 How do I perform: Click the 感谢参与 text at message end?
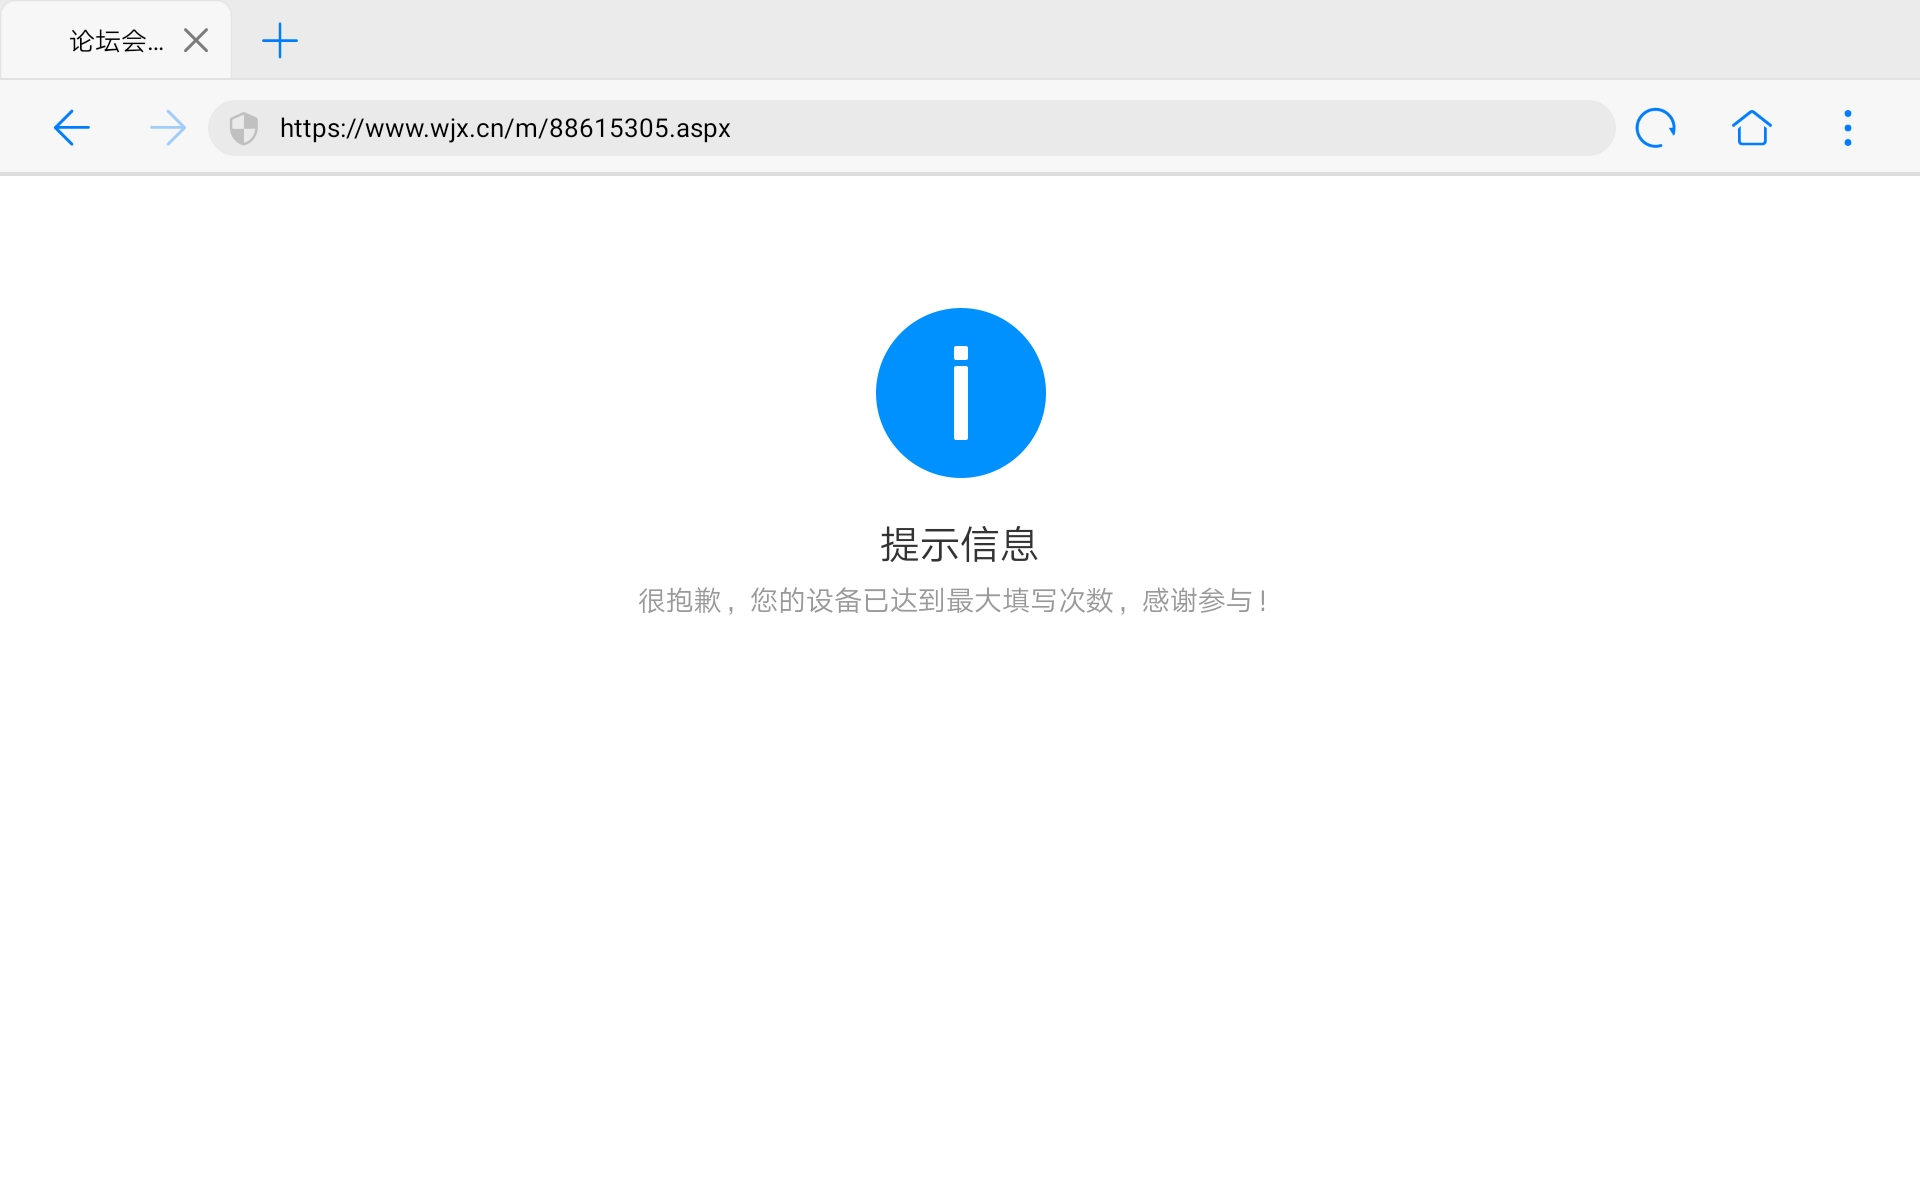click(x=1197, y=601)
